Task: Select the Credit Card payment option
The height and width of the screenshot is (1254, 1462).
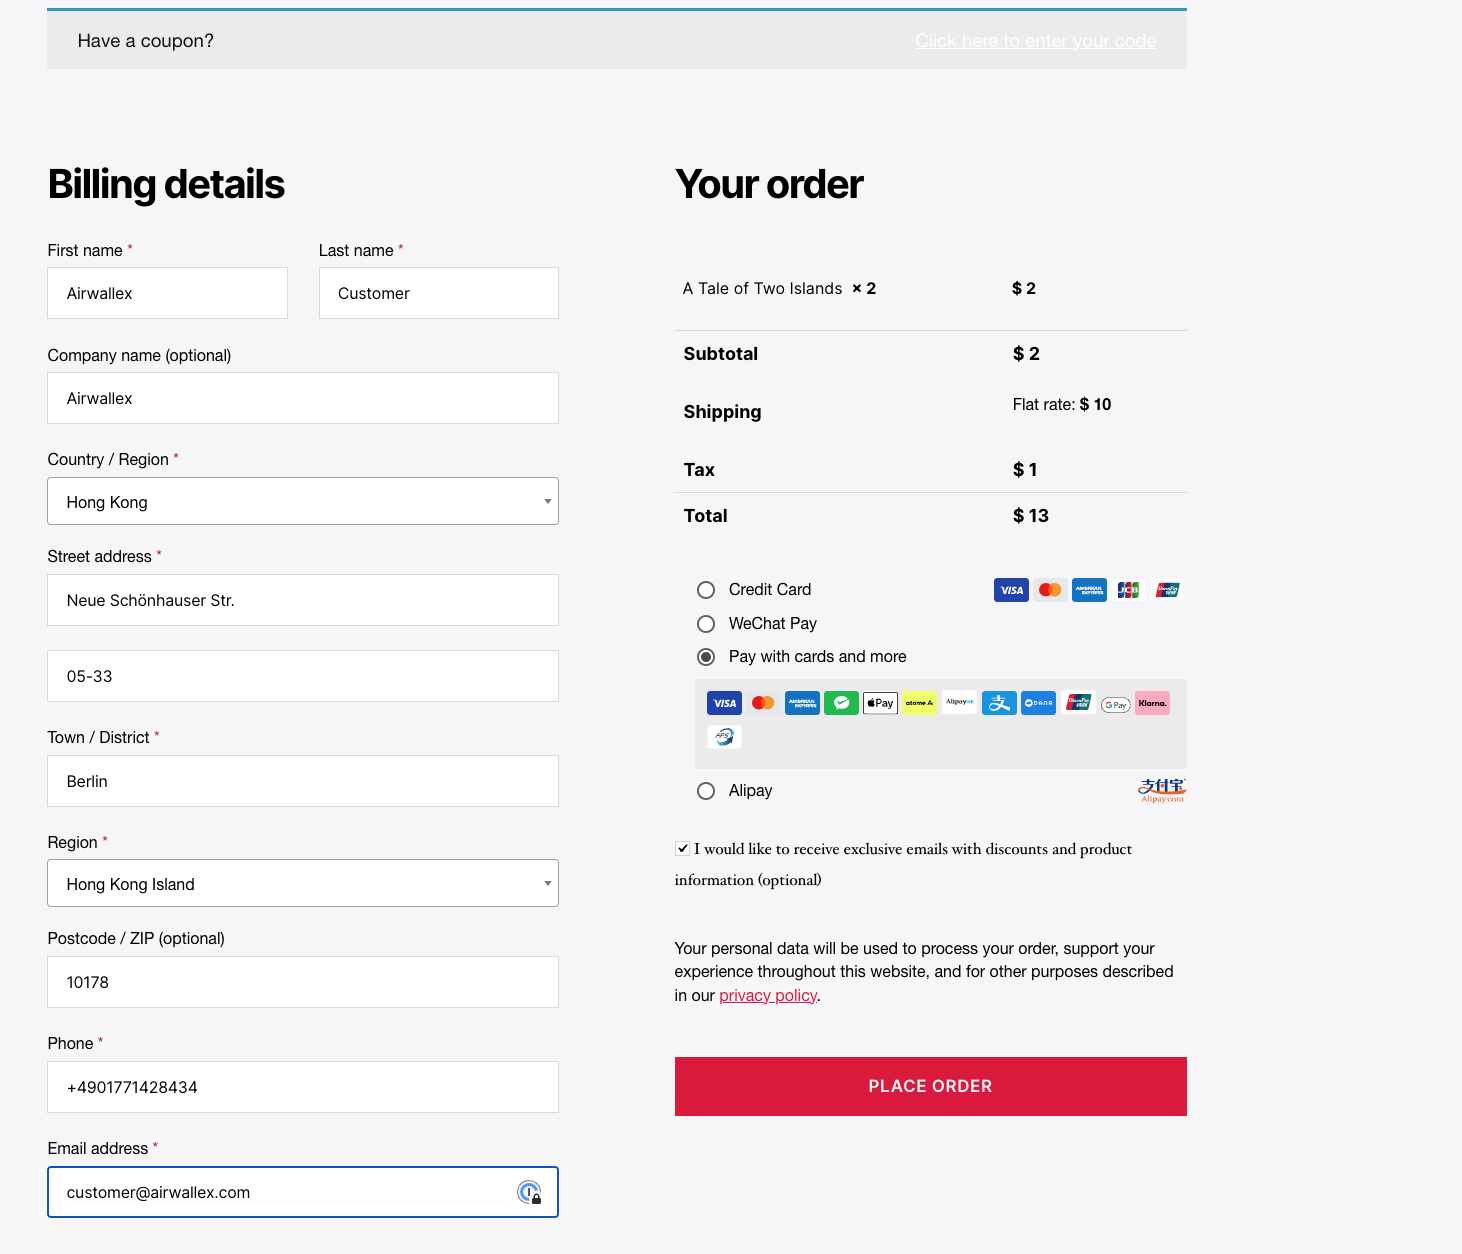Action: (706, 590)
